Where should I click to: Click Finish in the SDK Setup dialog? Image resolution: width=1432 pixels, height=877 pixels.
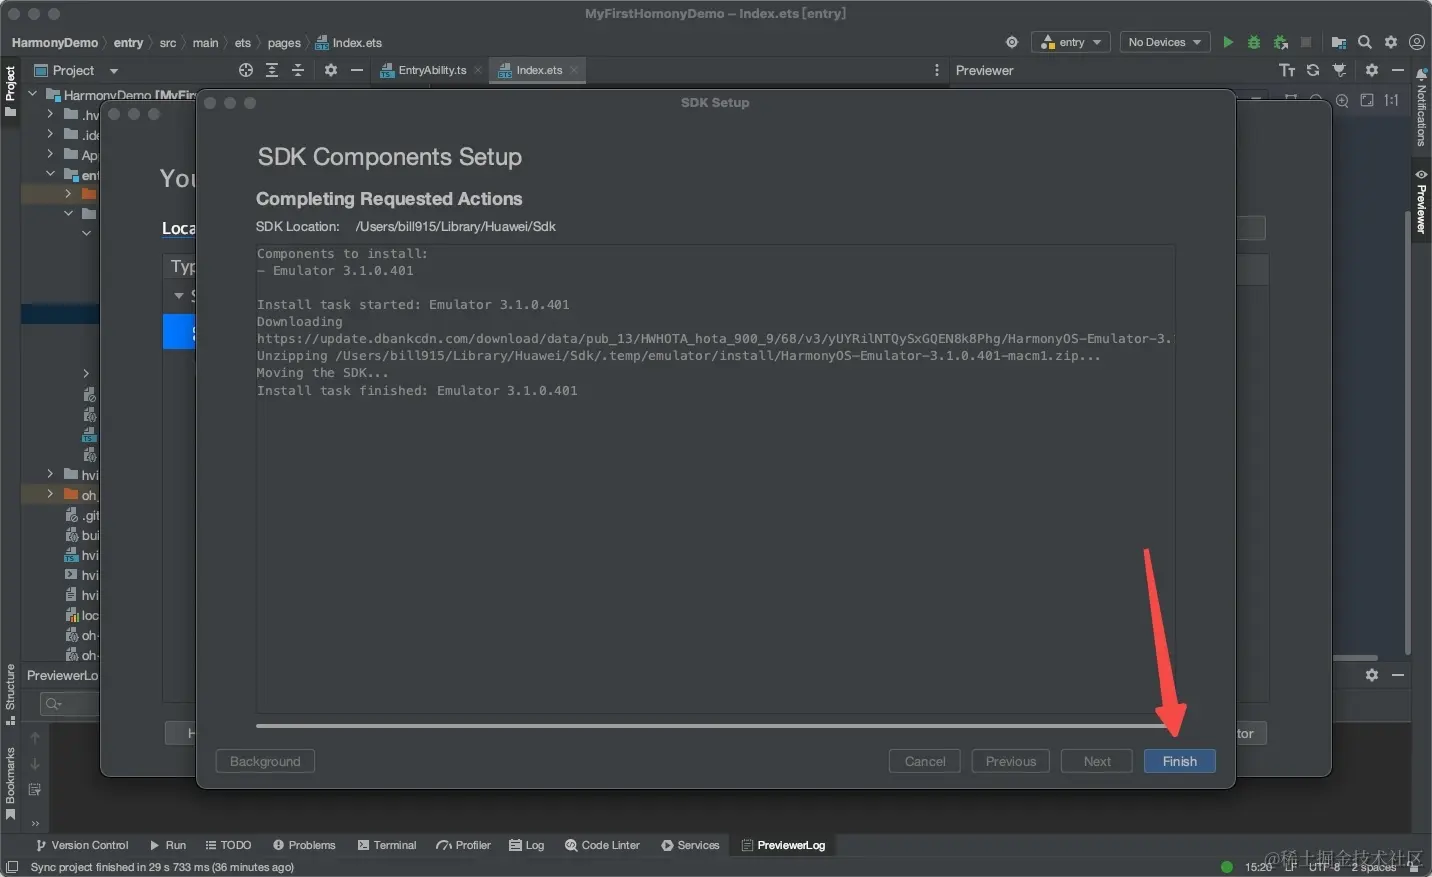click(x=1180, y=761)
